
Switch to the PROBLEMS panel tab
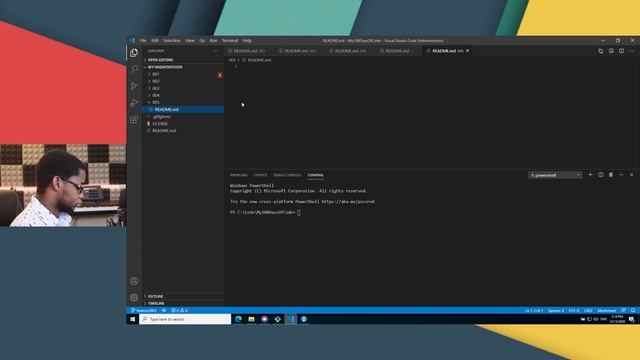[x=239, y=175]
